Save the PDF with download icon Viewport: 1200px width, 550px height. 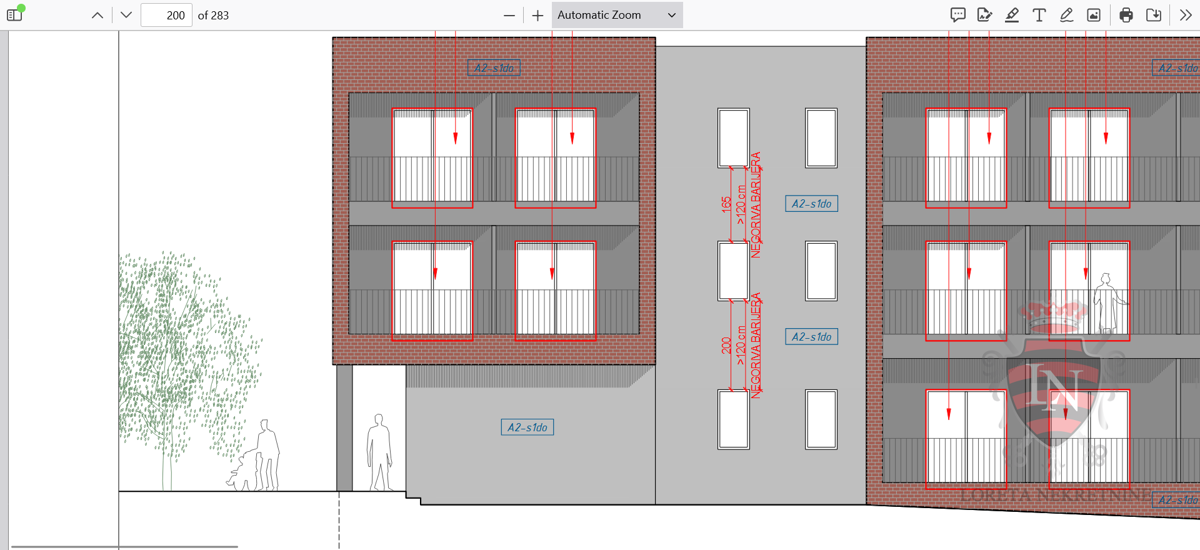coord(1153,15)
